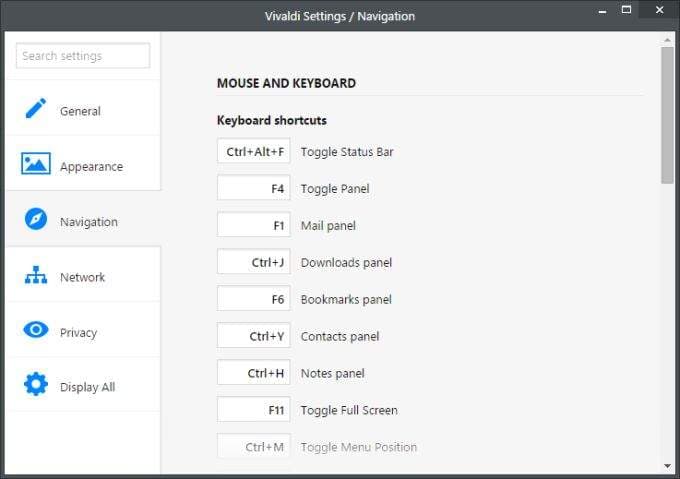Edit the Ctrl+Y shortcut for Contacts panel
680x479 pixels.
[254, 335]
